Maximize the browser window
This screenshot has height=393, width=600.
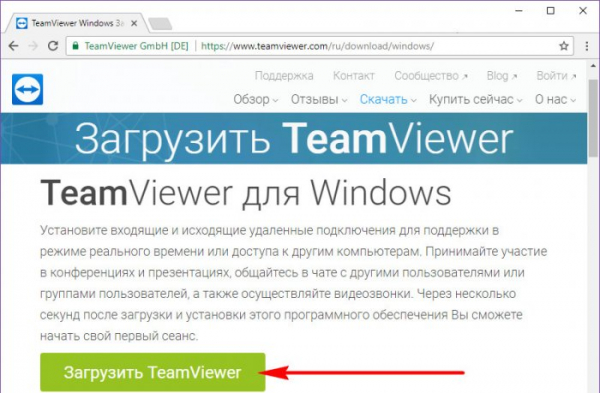click(x=550, y=11)
